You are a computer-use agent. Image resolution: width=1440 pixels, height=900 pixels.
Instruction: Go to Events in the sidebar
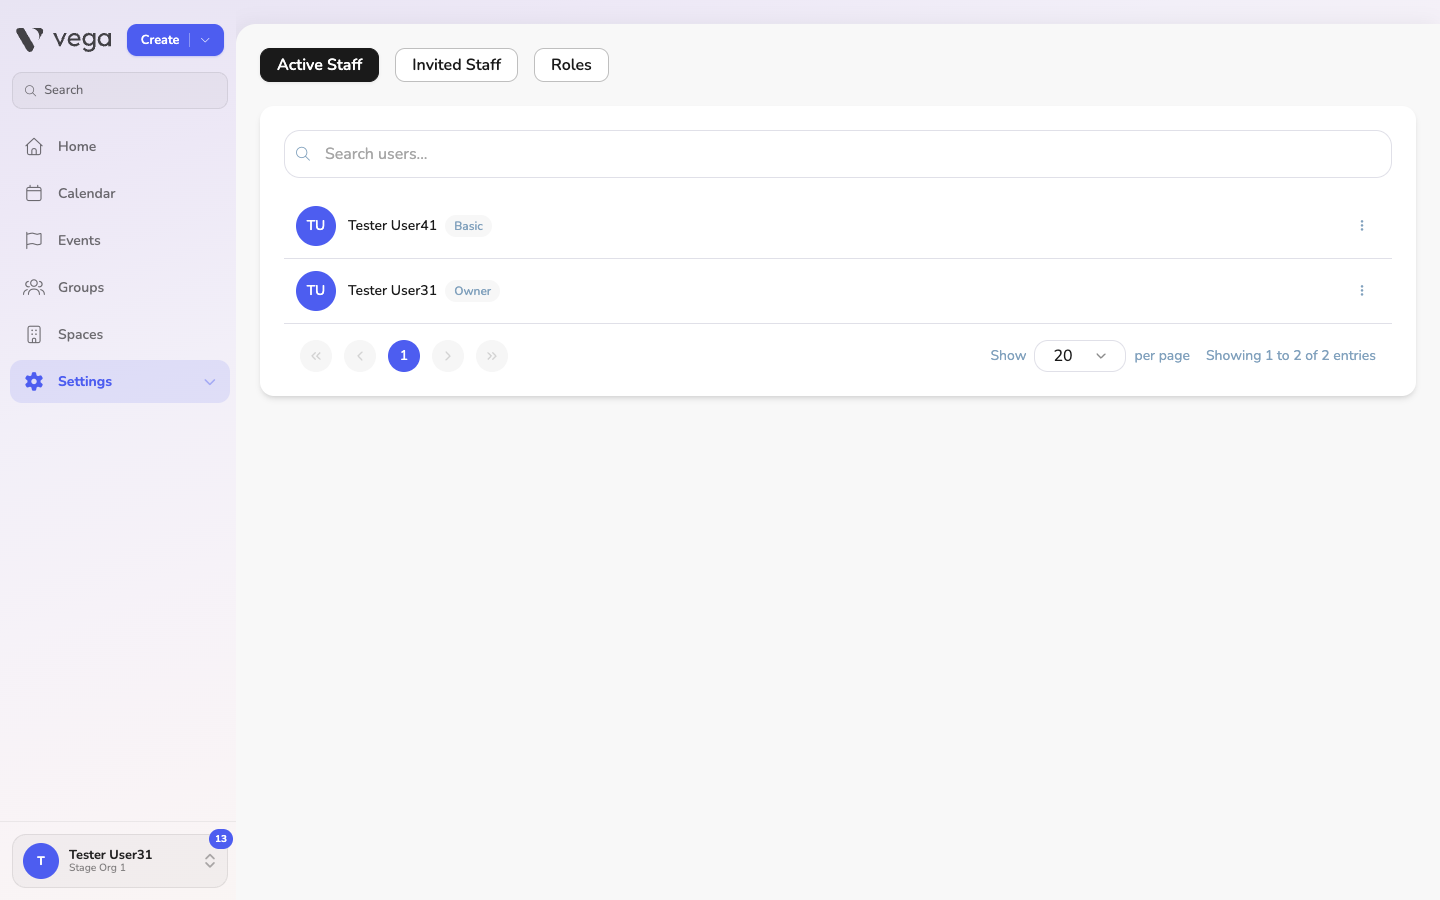pos(120,241)
